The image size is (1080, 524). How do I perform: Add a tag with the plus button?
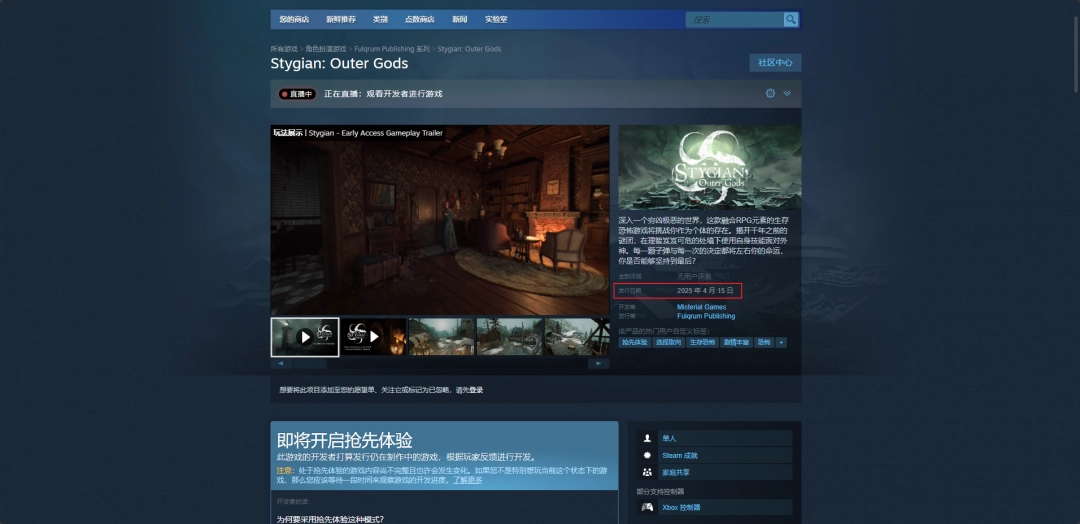pyautogui.click(x=780, y=342)
